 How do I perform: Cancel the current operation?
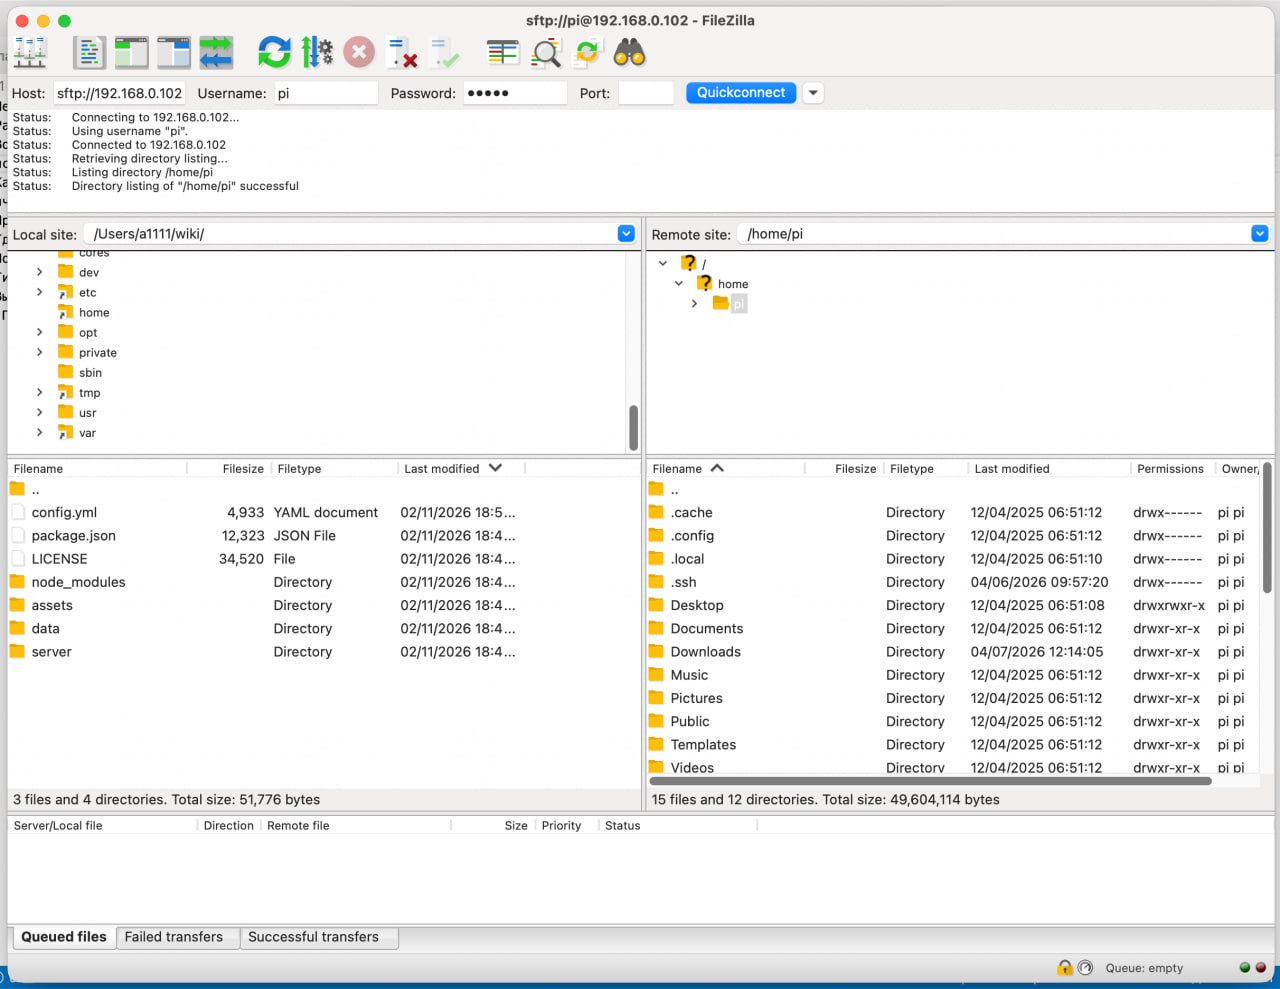point(359,52)
